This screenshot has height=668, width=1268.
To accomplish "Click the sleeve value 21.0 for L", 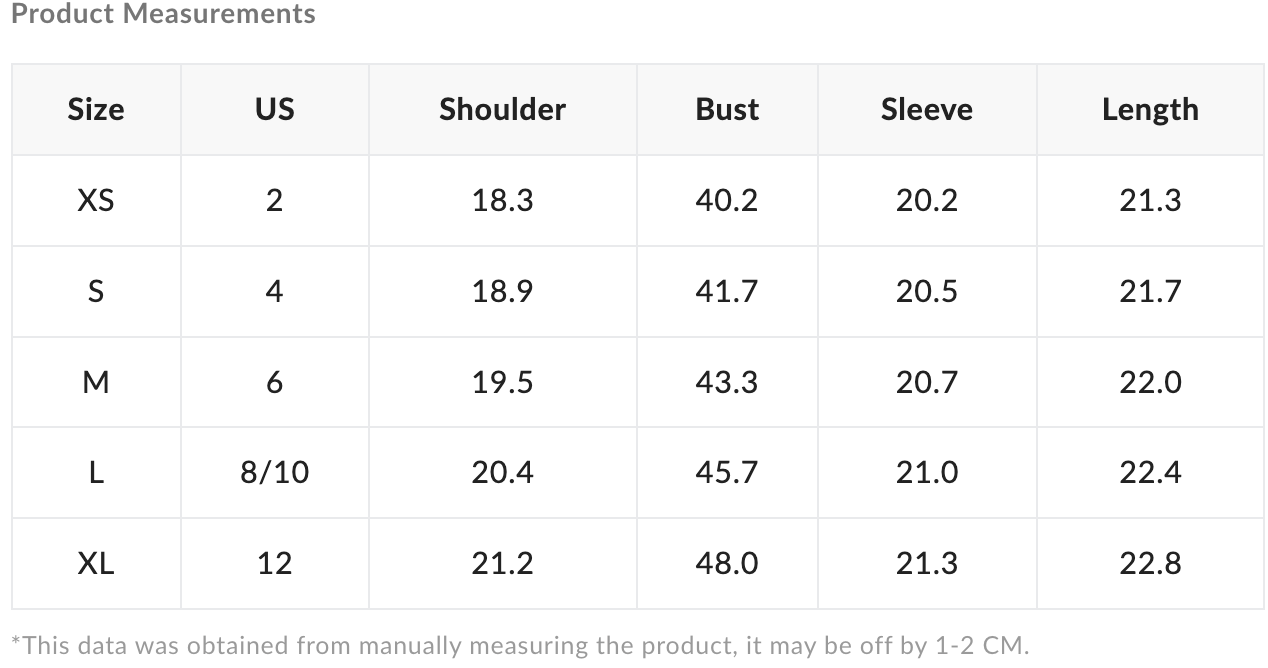I will point(926,472).
